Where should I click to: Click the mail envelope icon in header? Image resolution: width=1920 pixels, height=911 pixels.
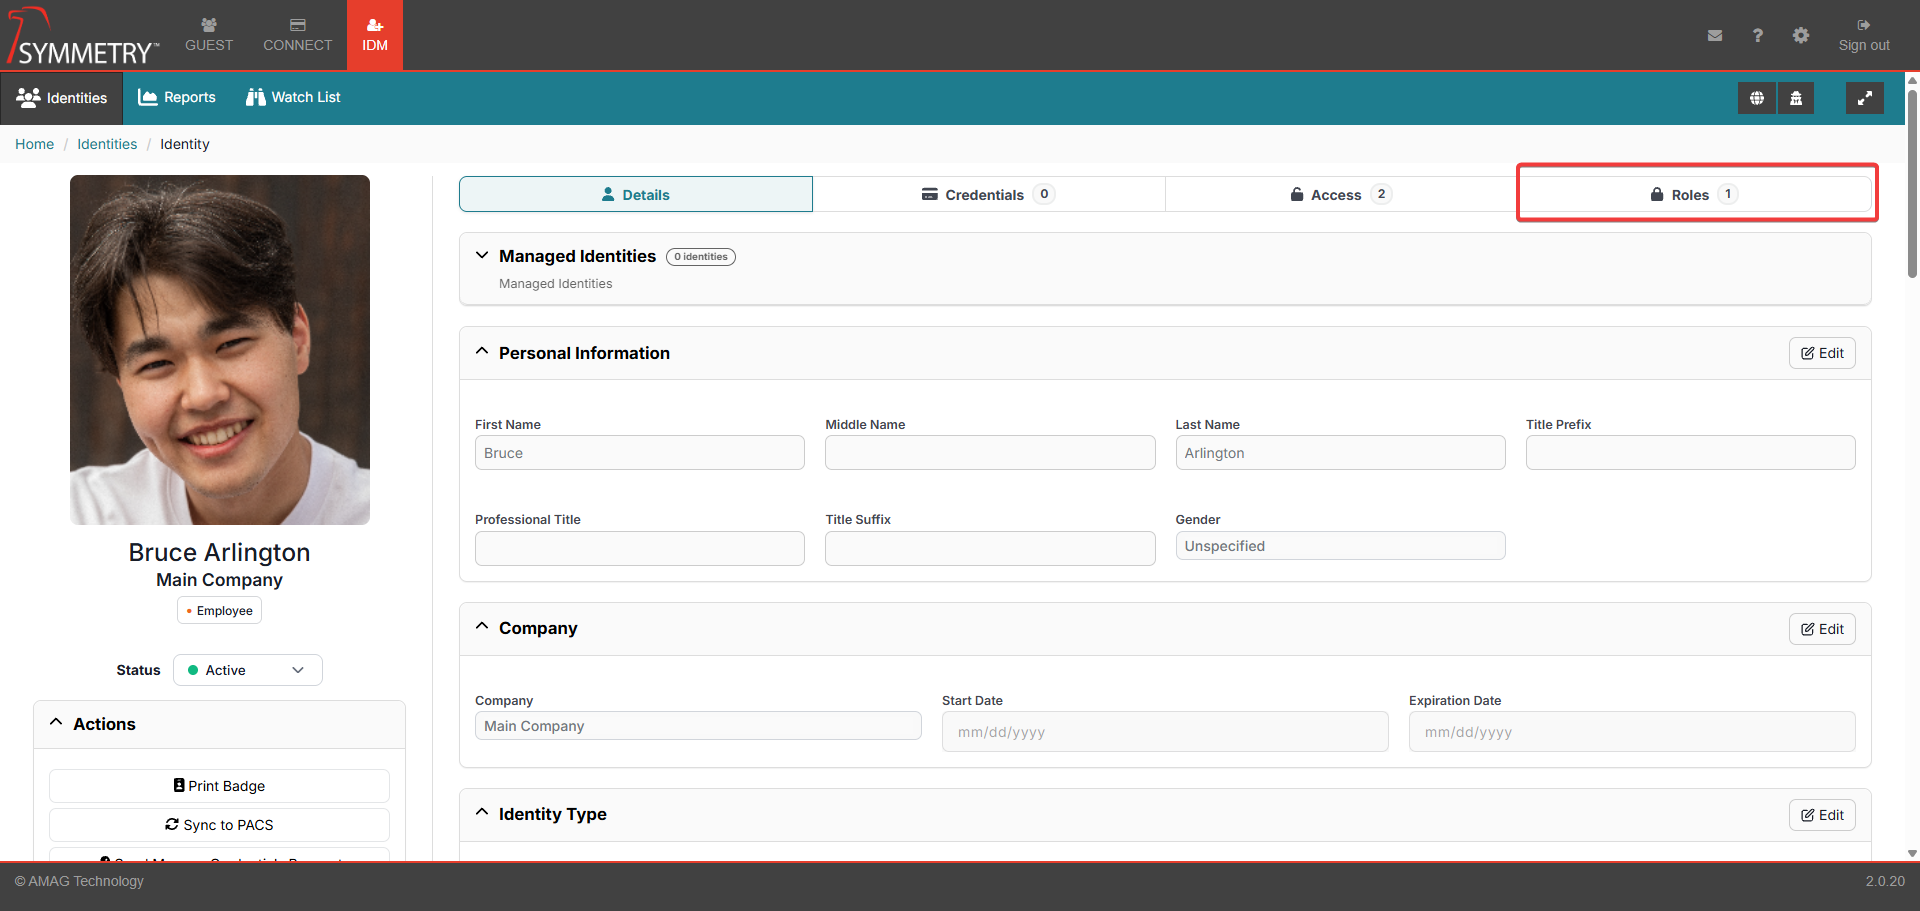(1714, 36)
